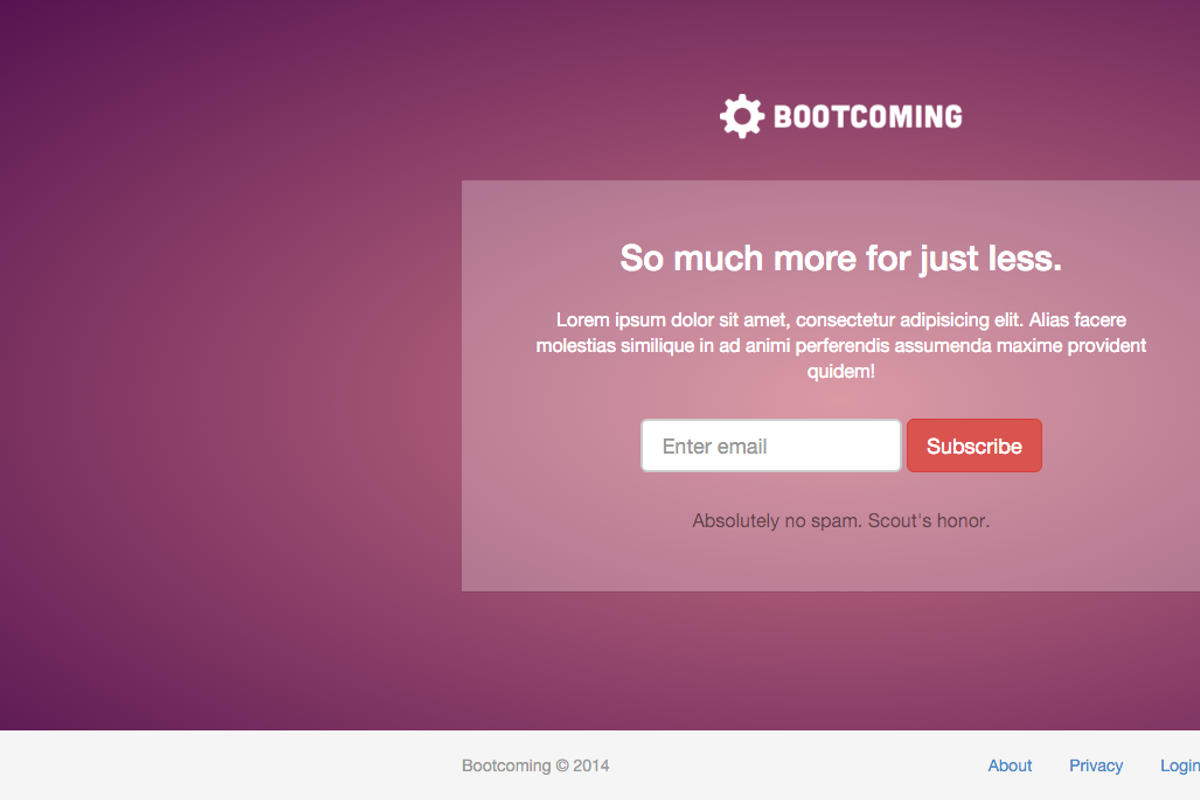1200x800 pixels.
Task: Click the red Subscribe button
Action: coord(974,445)
